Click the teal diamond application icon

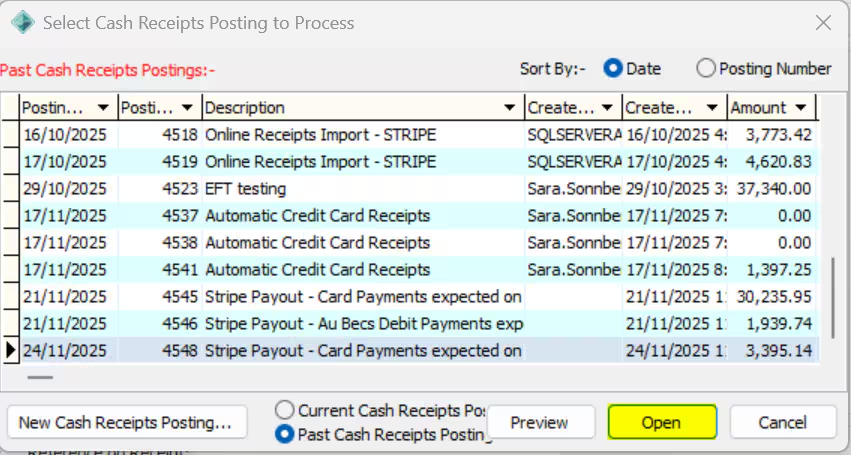(23, 23)
